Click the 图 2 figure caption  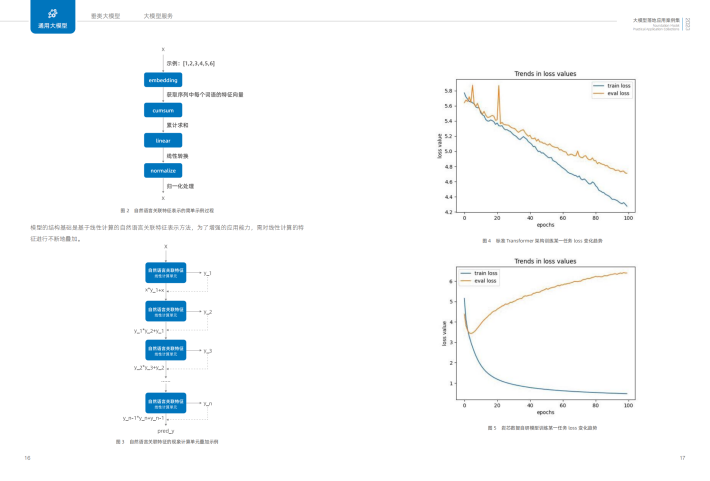(x=167, y=211)
